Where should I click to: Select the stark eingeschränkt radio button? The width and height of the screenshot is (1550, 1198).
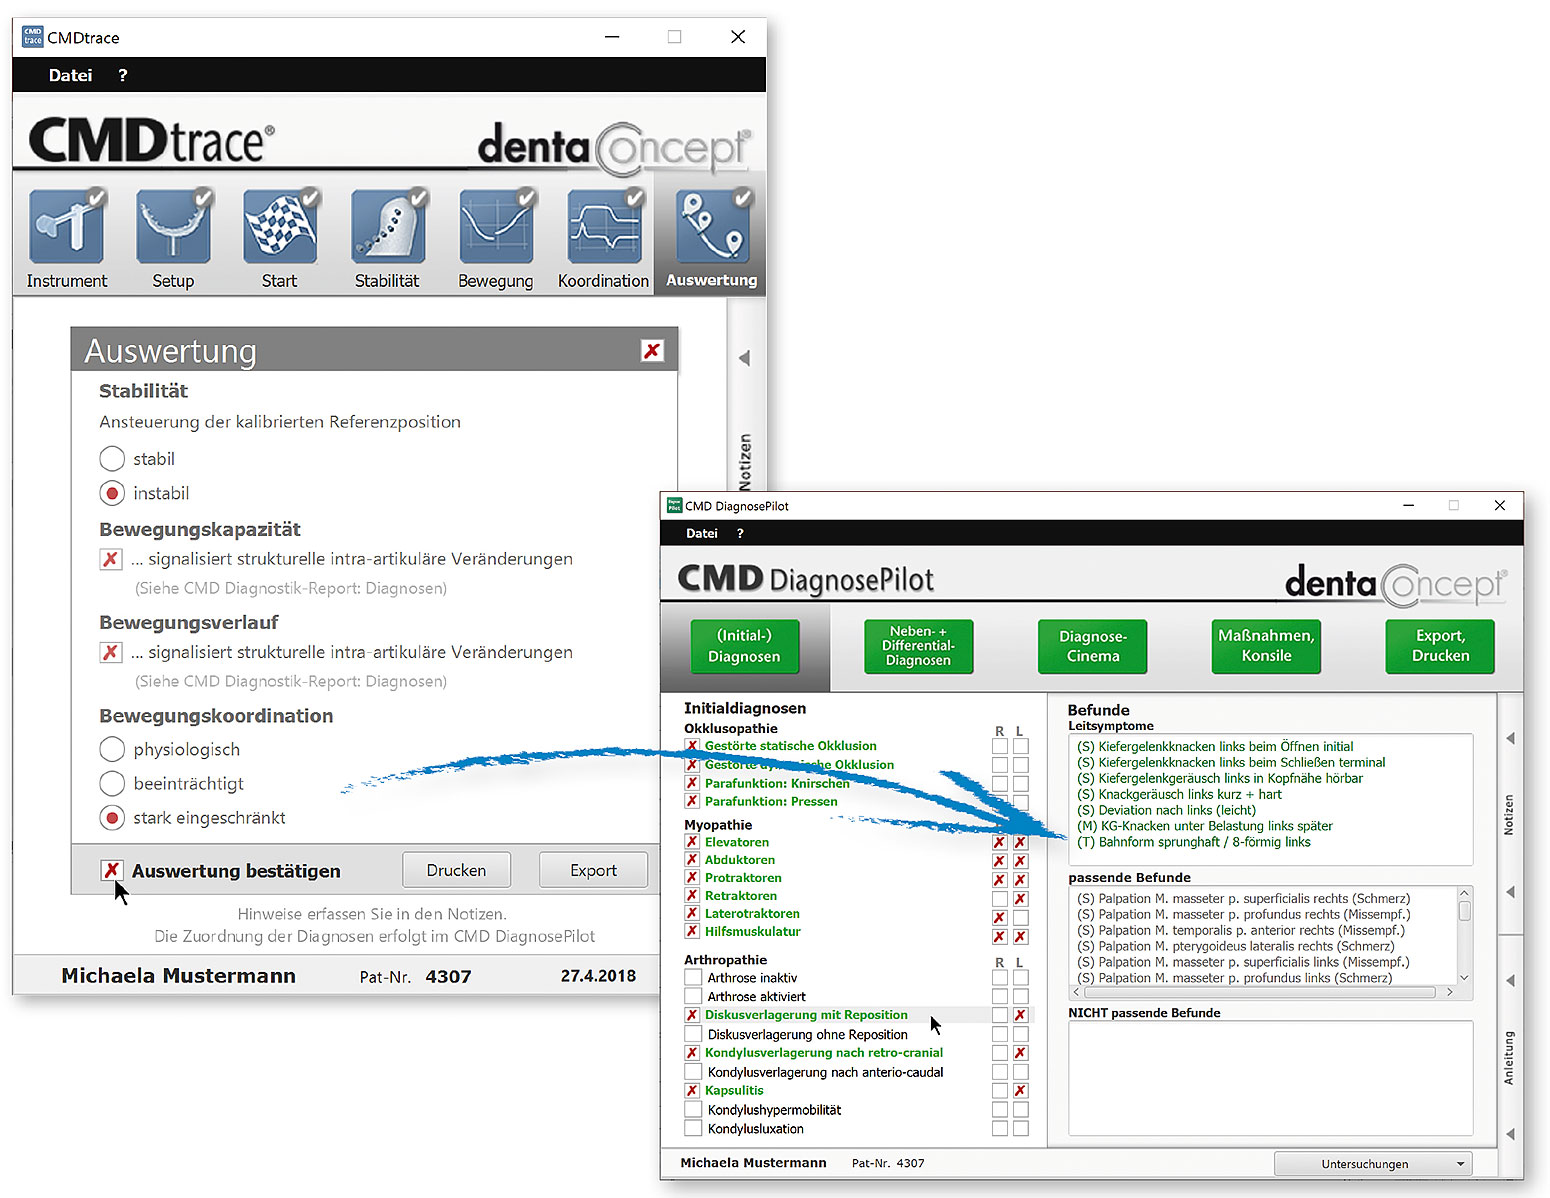(x=112, y=818)
